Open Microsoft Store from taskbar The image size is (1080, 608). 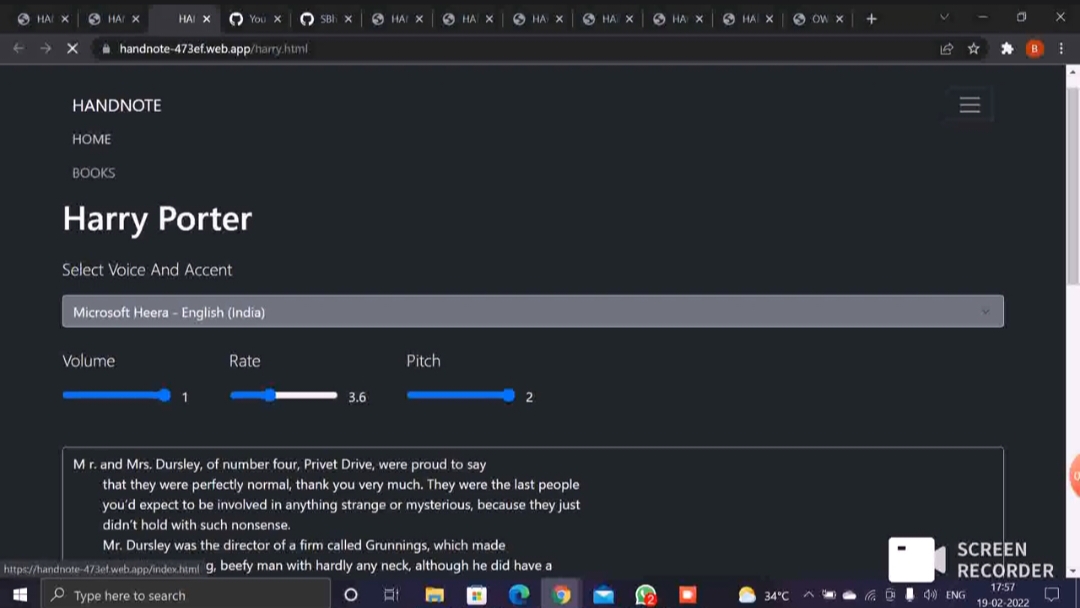(x=477, y=595)
